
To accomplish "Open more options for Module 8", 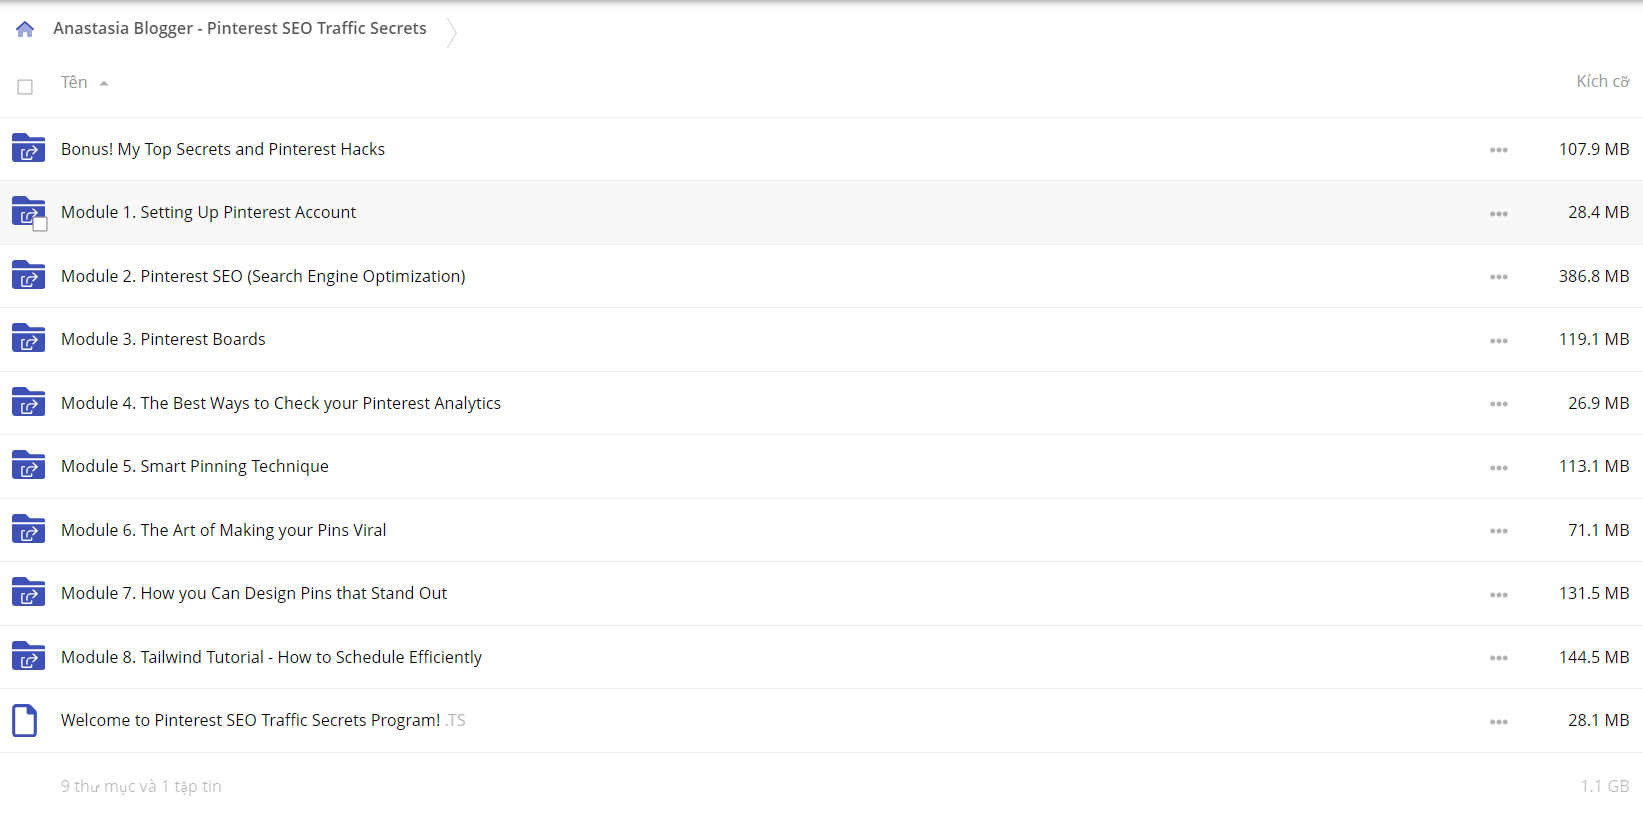I will (1498, 658).
